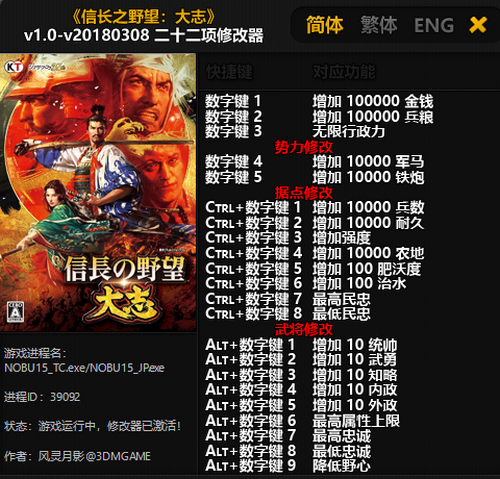Click the KT logo on cover art

tap(14, 67)
